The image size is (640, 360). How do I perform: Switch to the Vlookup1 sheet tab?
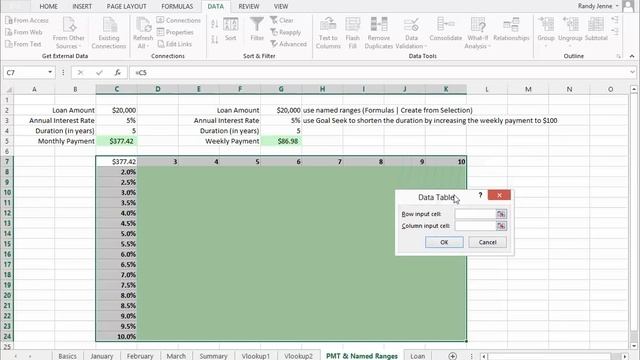tap(255, 356)
